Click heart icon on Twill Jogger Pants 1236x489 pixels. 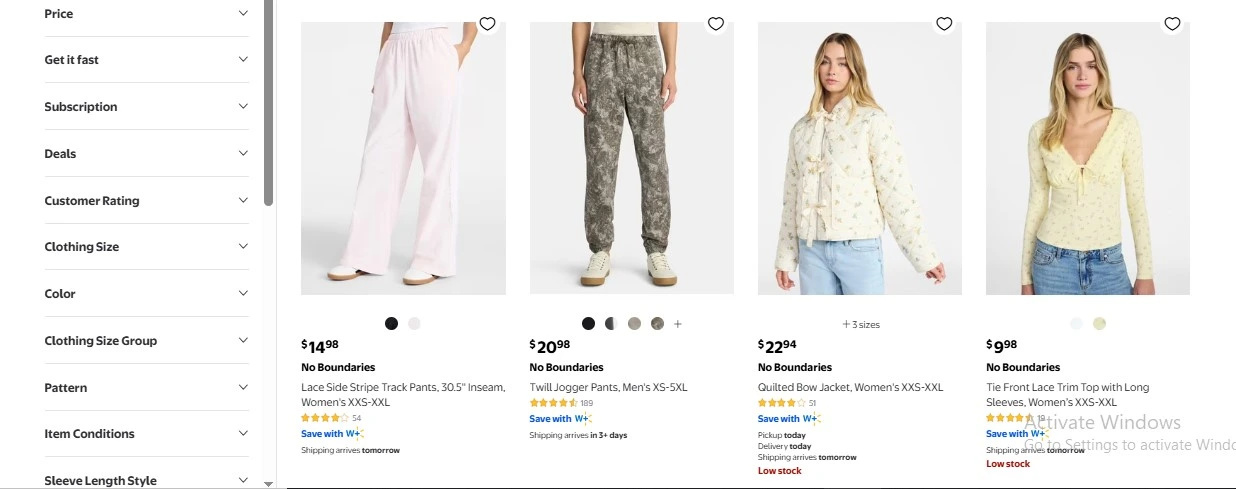(715, 24)
